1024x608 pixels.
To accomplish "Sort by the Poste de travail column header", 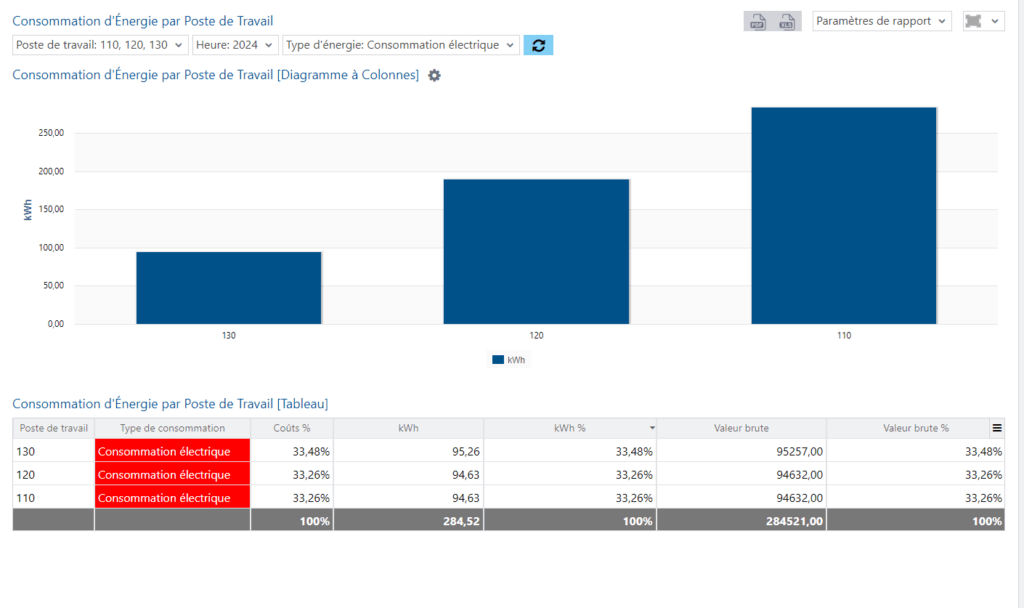I will point(54,428).
